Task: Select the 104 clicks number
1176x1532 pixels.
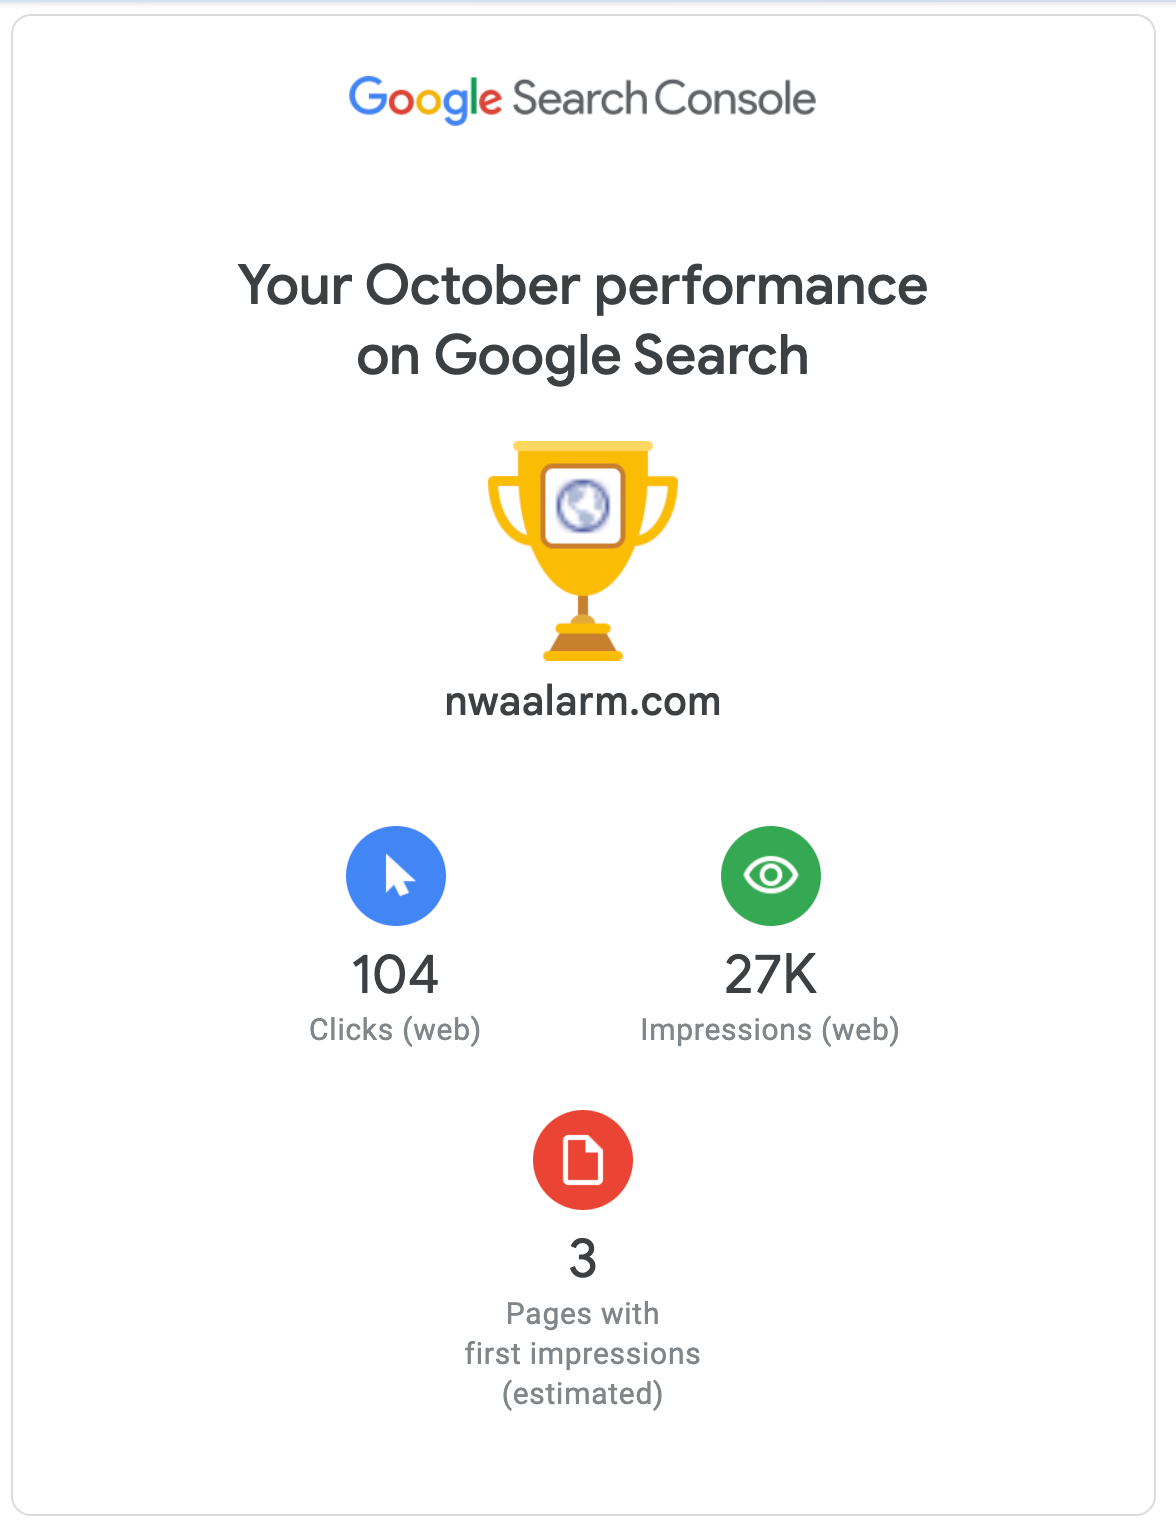Action: point(395,975)
